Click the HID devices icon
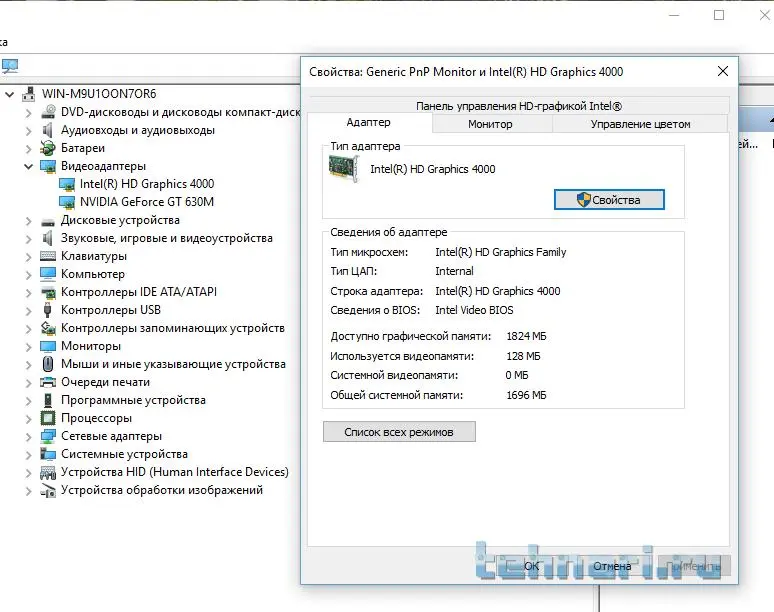Viewport: 774px width, 612px height. coord(48,473)
